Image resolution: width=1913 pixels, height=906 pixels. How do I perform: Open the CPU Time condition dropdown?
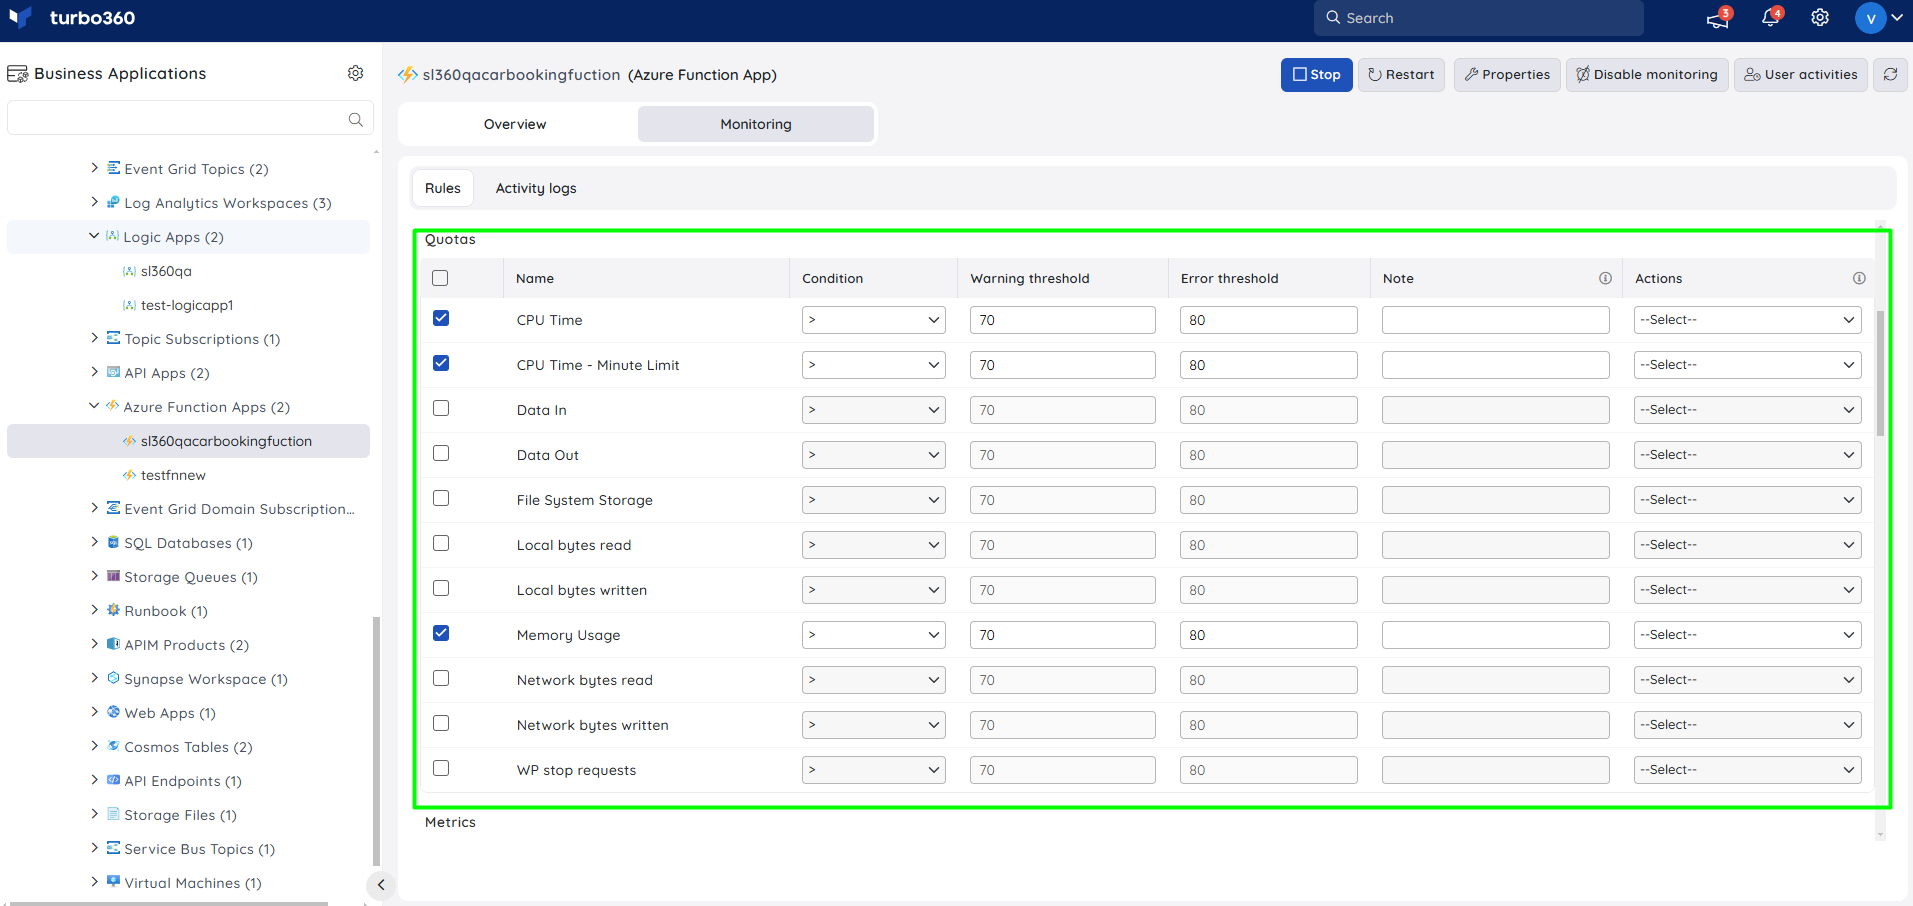pyautogui.click(x=874, y=320)
